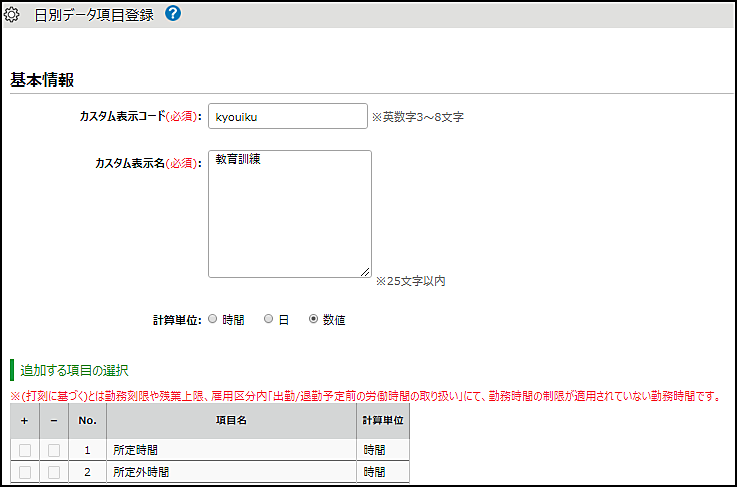Click the red note beginning ※(打刻に基づく)

click(366, 396)
